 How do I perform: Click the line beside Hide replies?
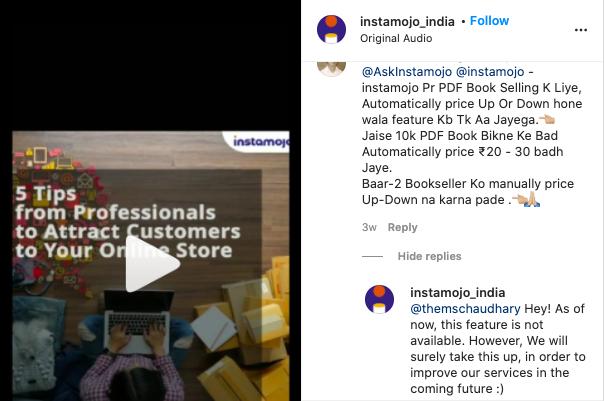point(372,257)
